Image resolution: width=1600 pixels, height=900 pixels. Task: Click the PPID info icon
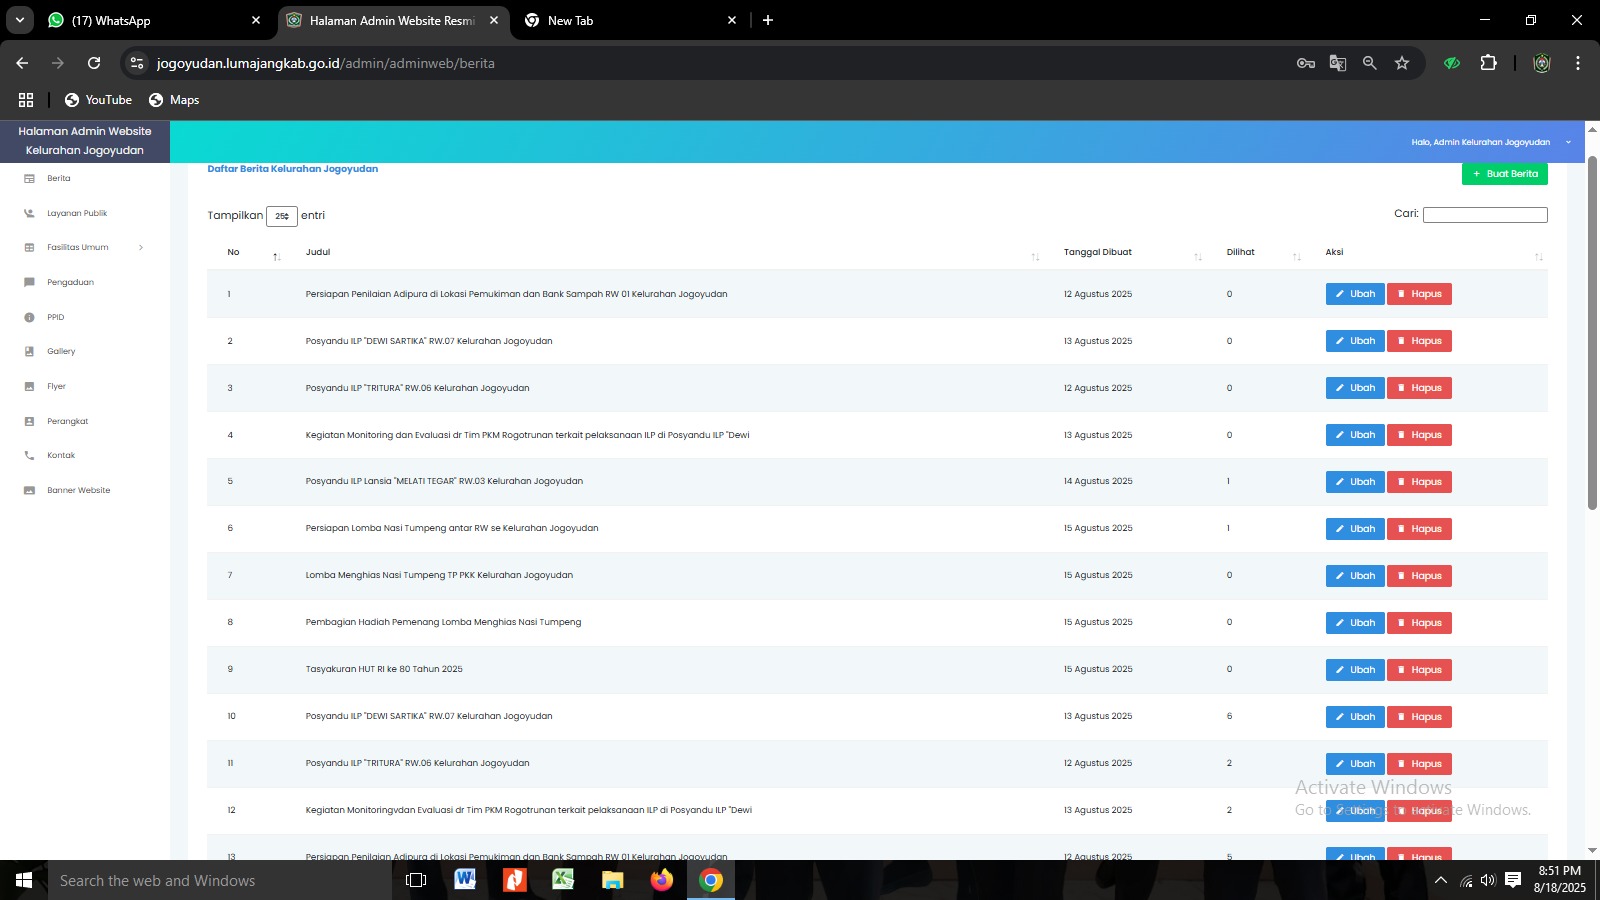[x=29, y=317]
